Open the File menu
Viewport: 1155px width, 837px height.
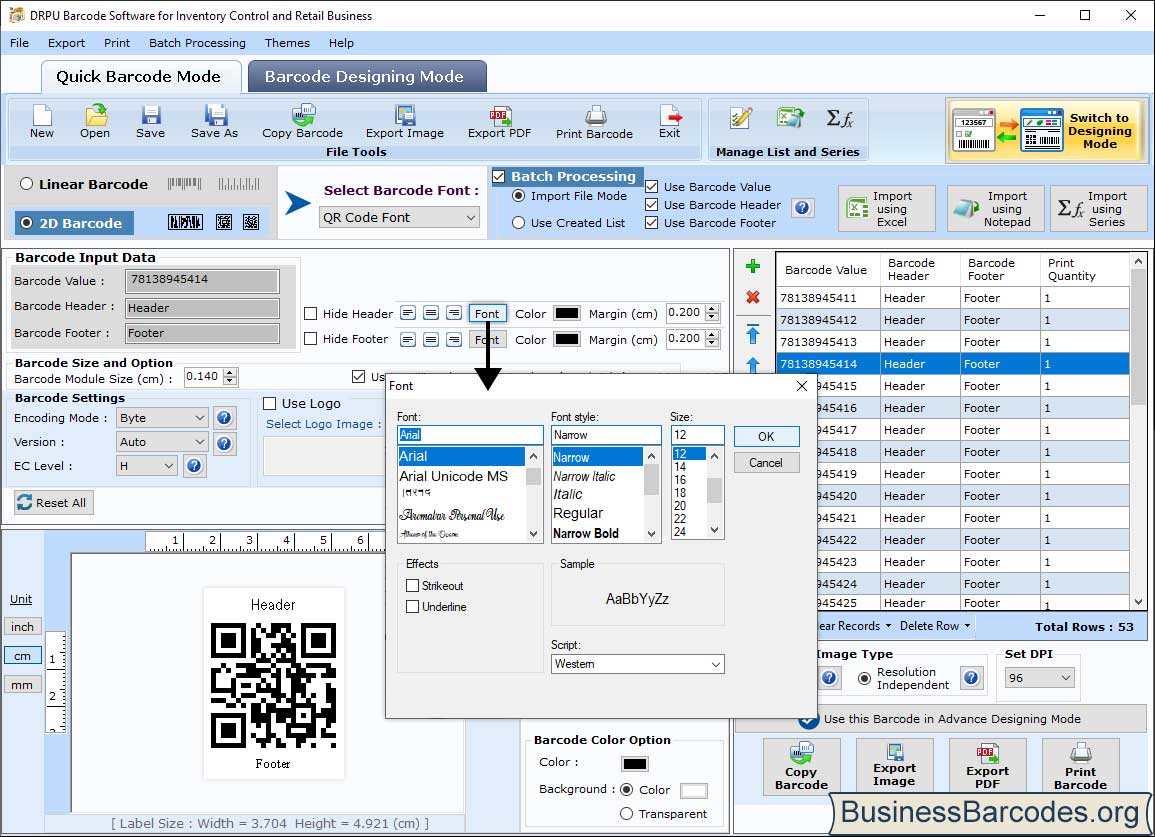(x=19, y=43)
